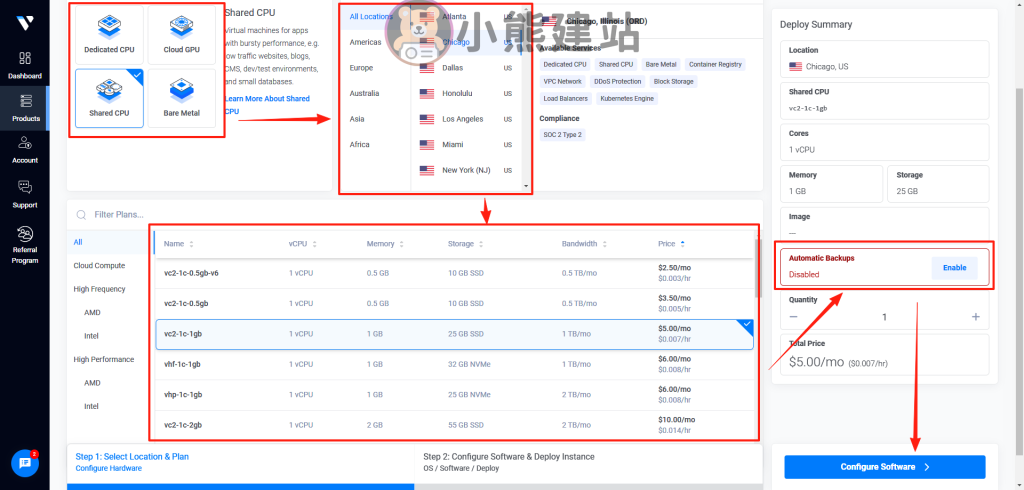The height and width of the screenshot is (490, 1024).
Task: Open the Dashboard icon in sidebar
Action: tap(25, 64)
